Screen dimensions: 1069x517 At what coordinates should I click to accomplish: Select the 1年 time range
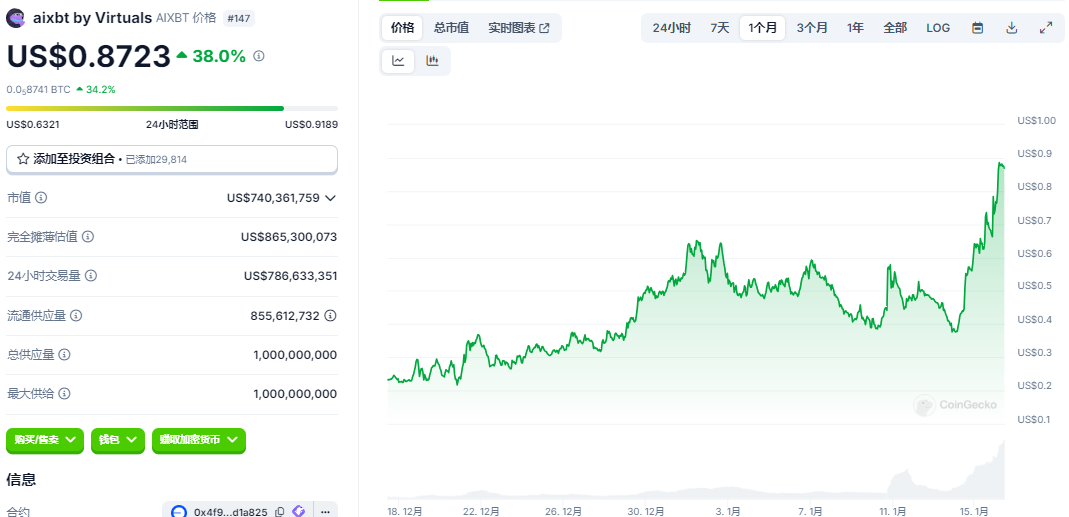click(x=856, y=28)
